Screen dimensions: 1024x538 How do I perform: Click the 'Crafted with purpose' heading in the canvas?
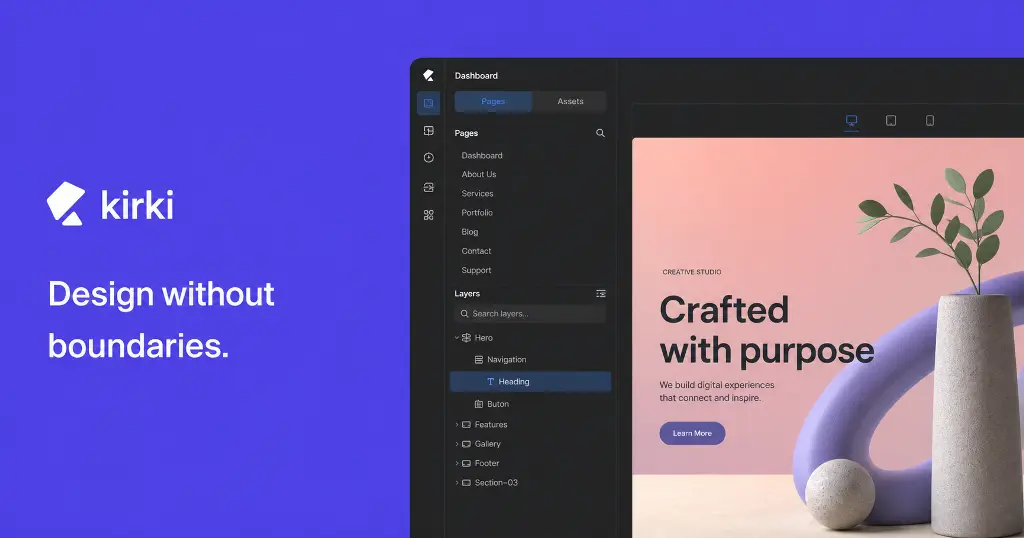pos(767,331)
